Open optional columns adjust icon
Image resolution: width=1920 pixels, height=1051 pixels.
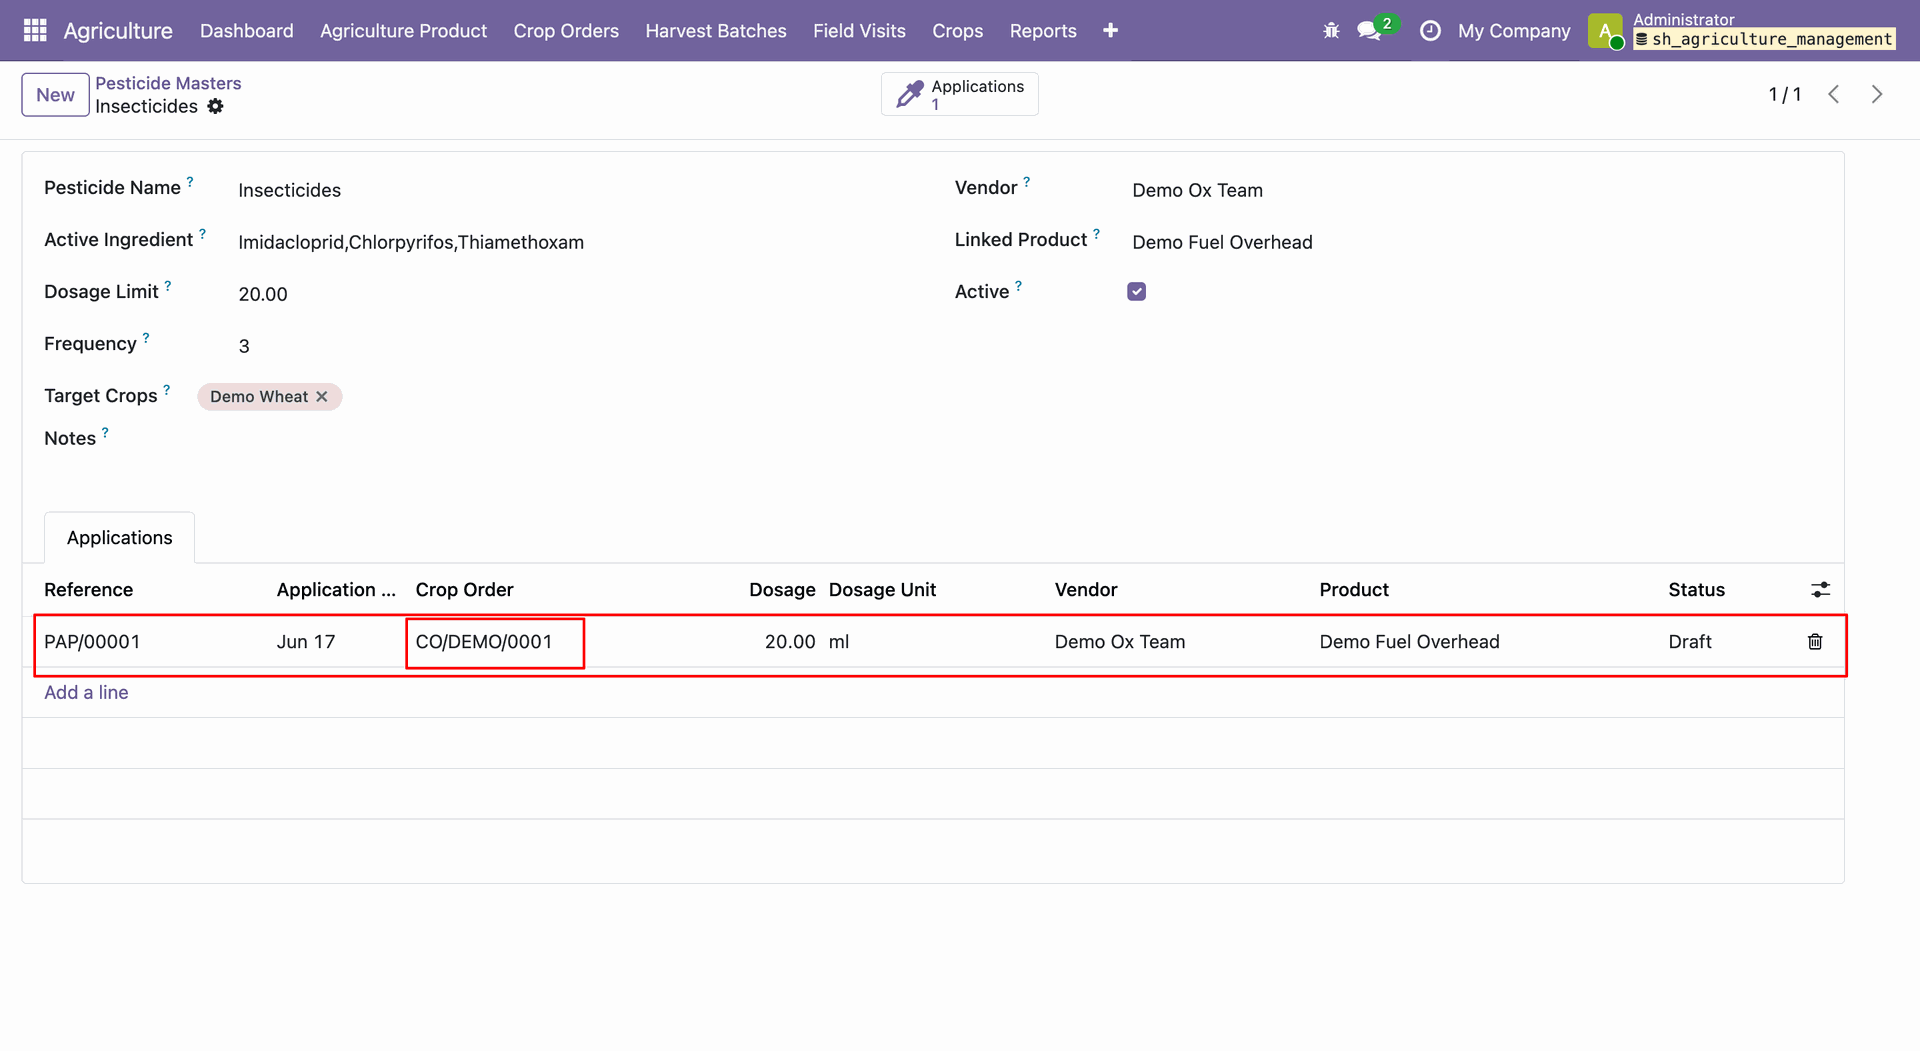point(1820,590)
